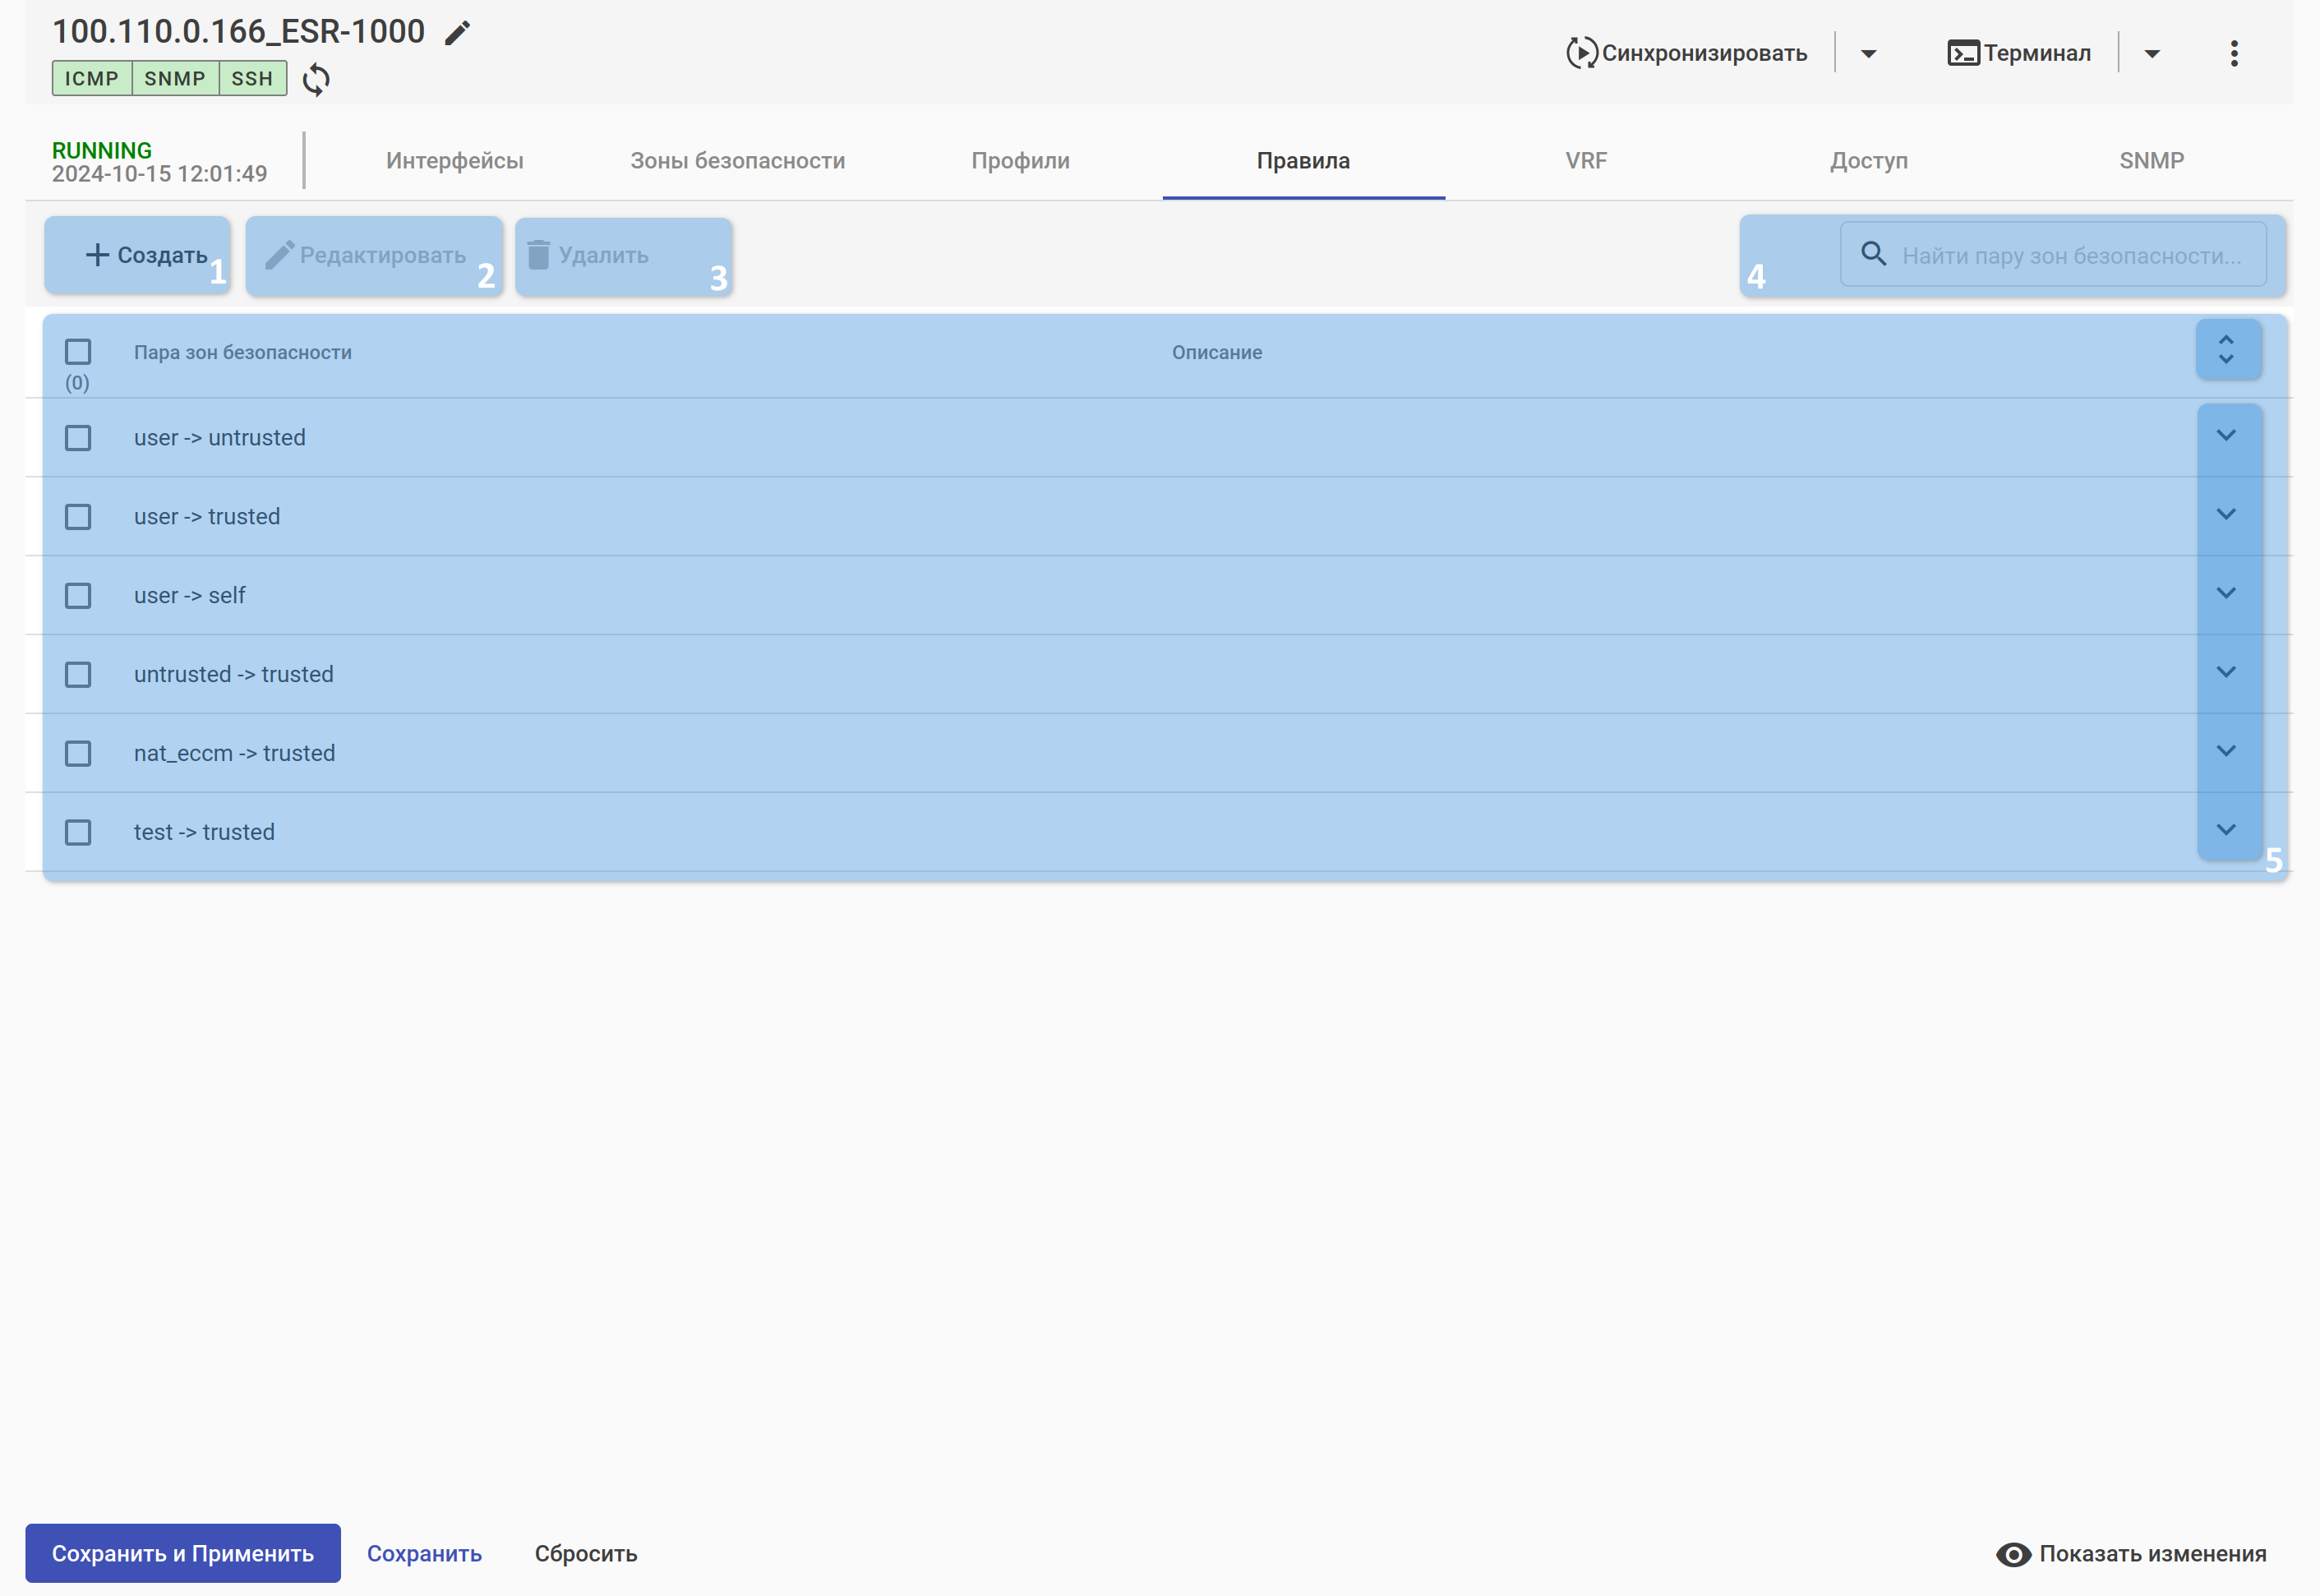
Task: Click the search magnifier icon
Action: click(x=1873, y=254)
